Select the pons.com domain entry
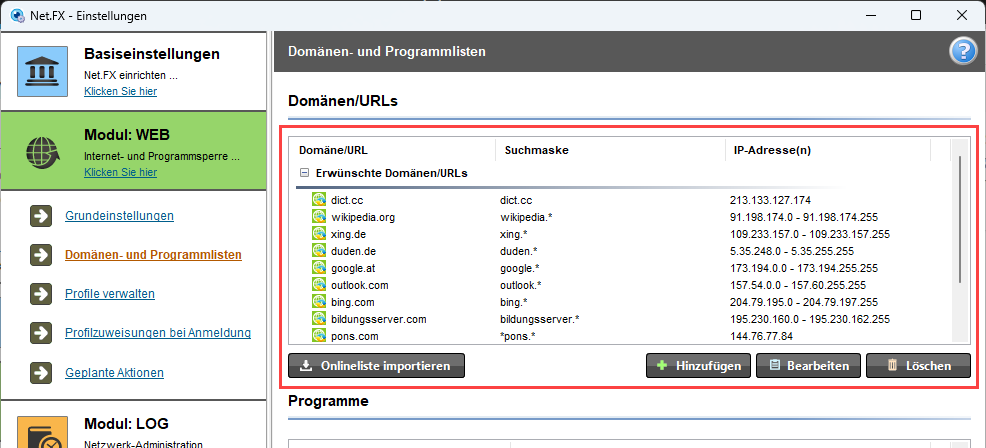 click(x=355, y=336)
